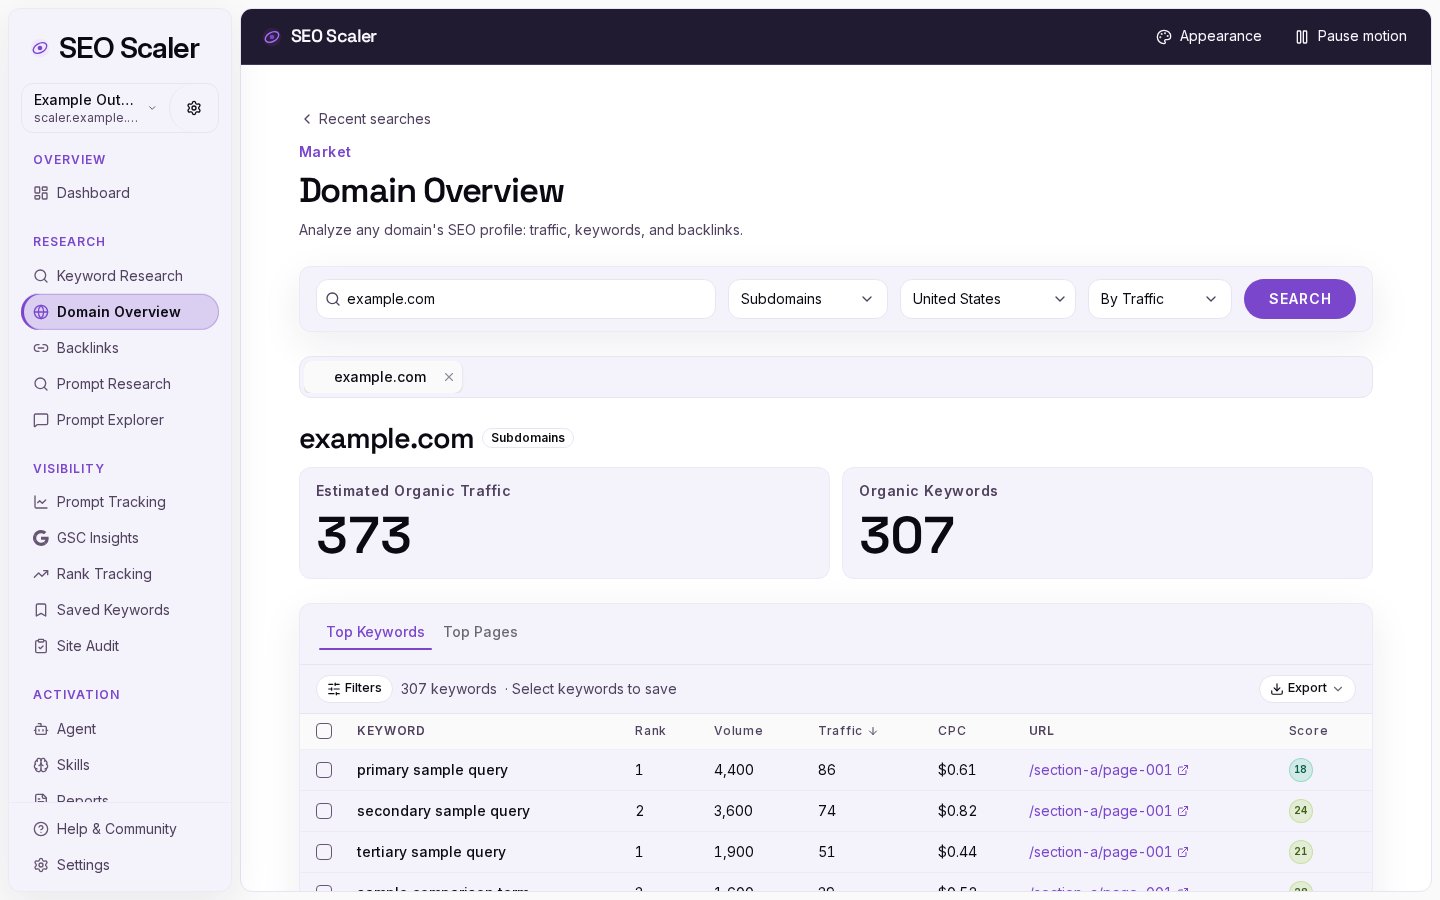Switch to the Top Pages tab
The image size is (1440, 900).
(x=480, y=632)
